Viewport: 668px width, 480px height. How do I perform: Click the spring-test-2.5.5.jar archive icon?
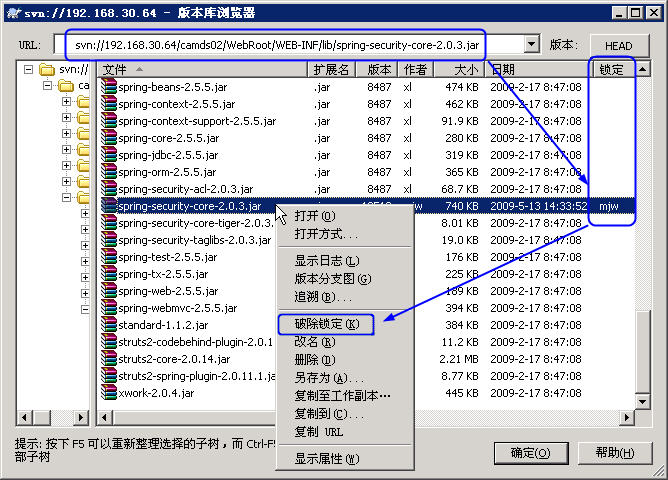click(x=109, y=257)
